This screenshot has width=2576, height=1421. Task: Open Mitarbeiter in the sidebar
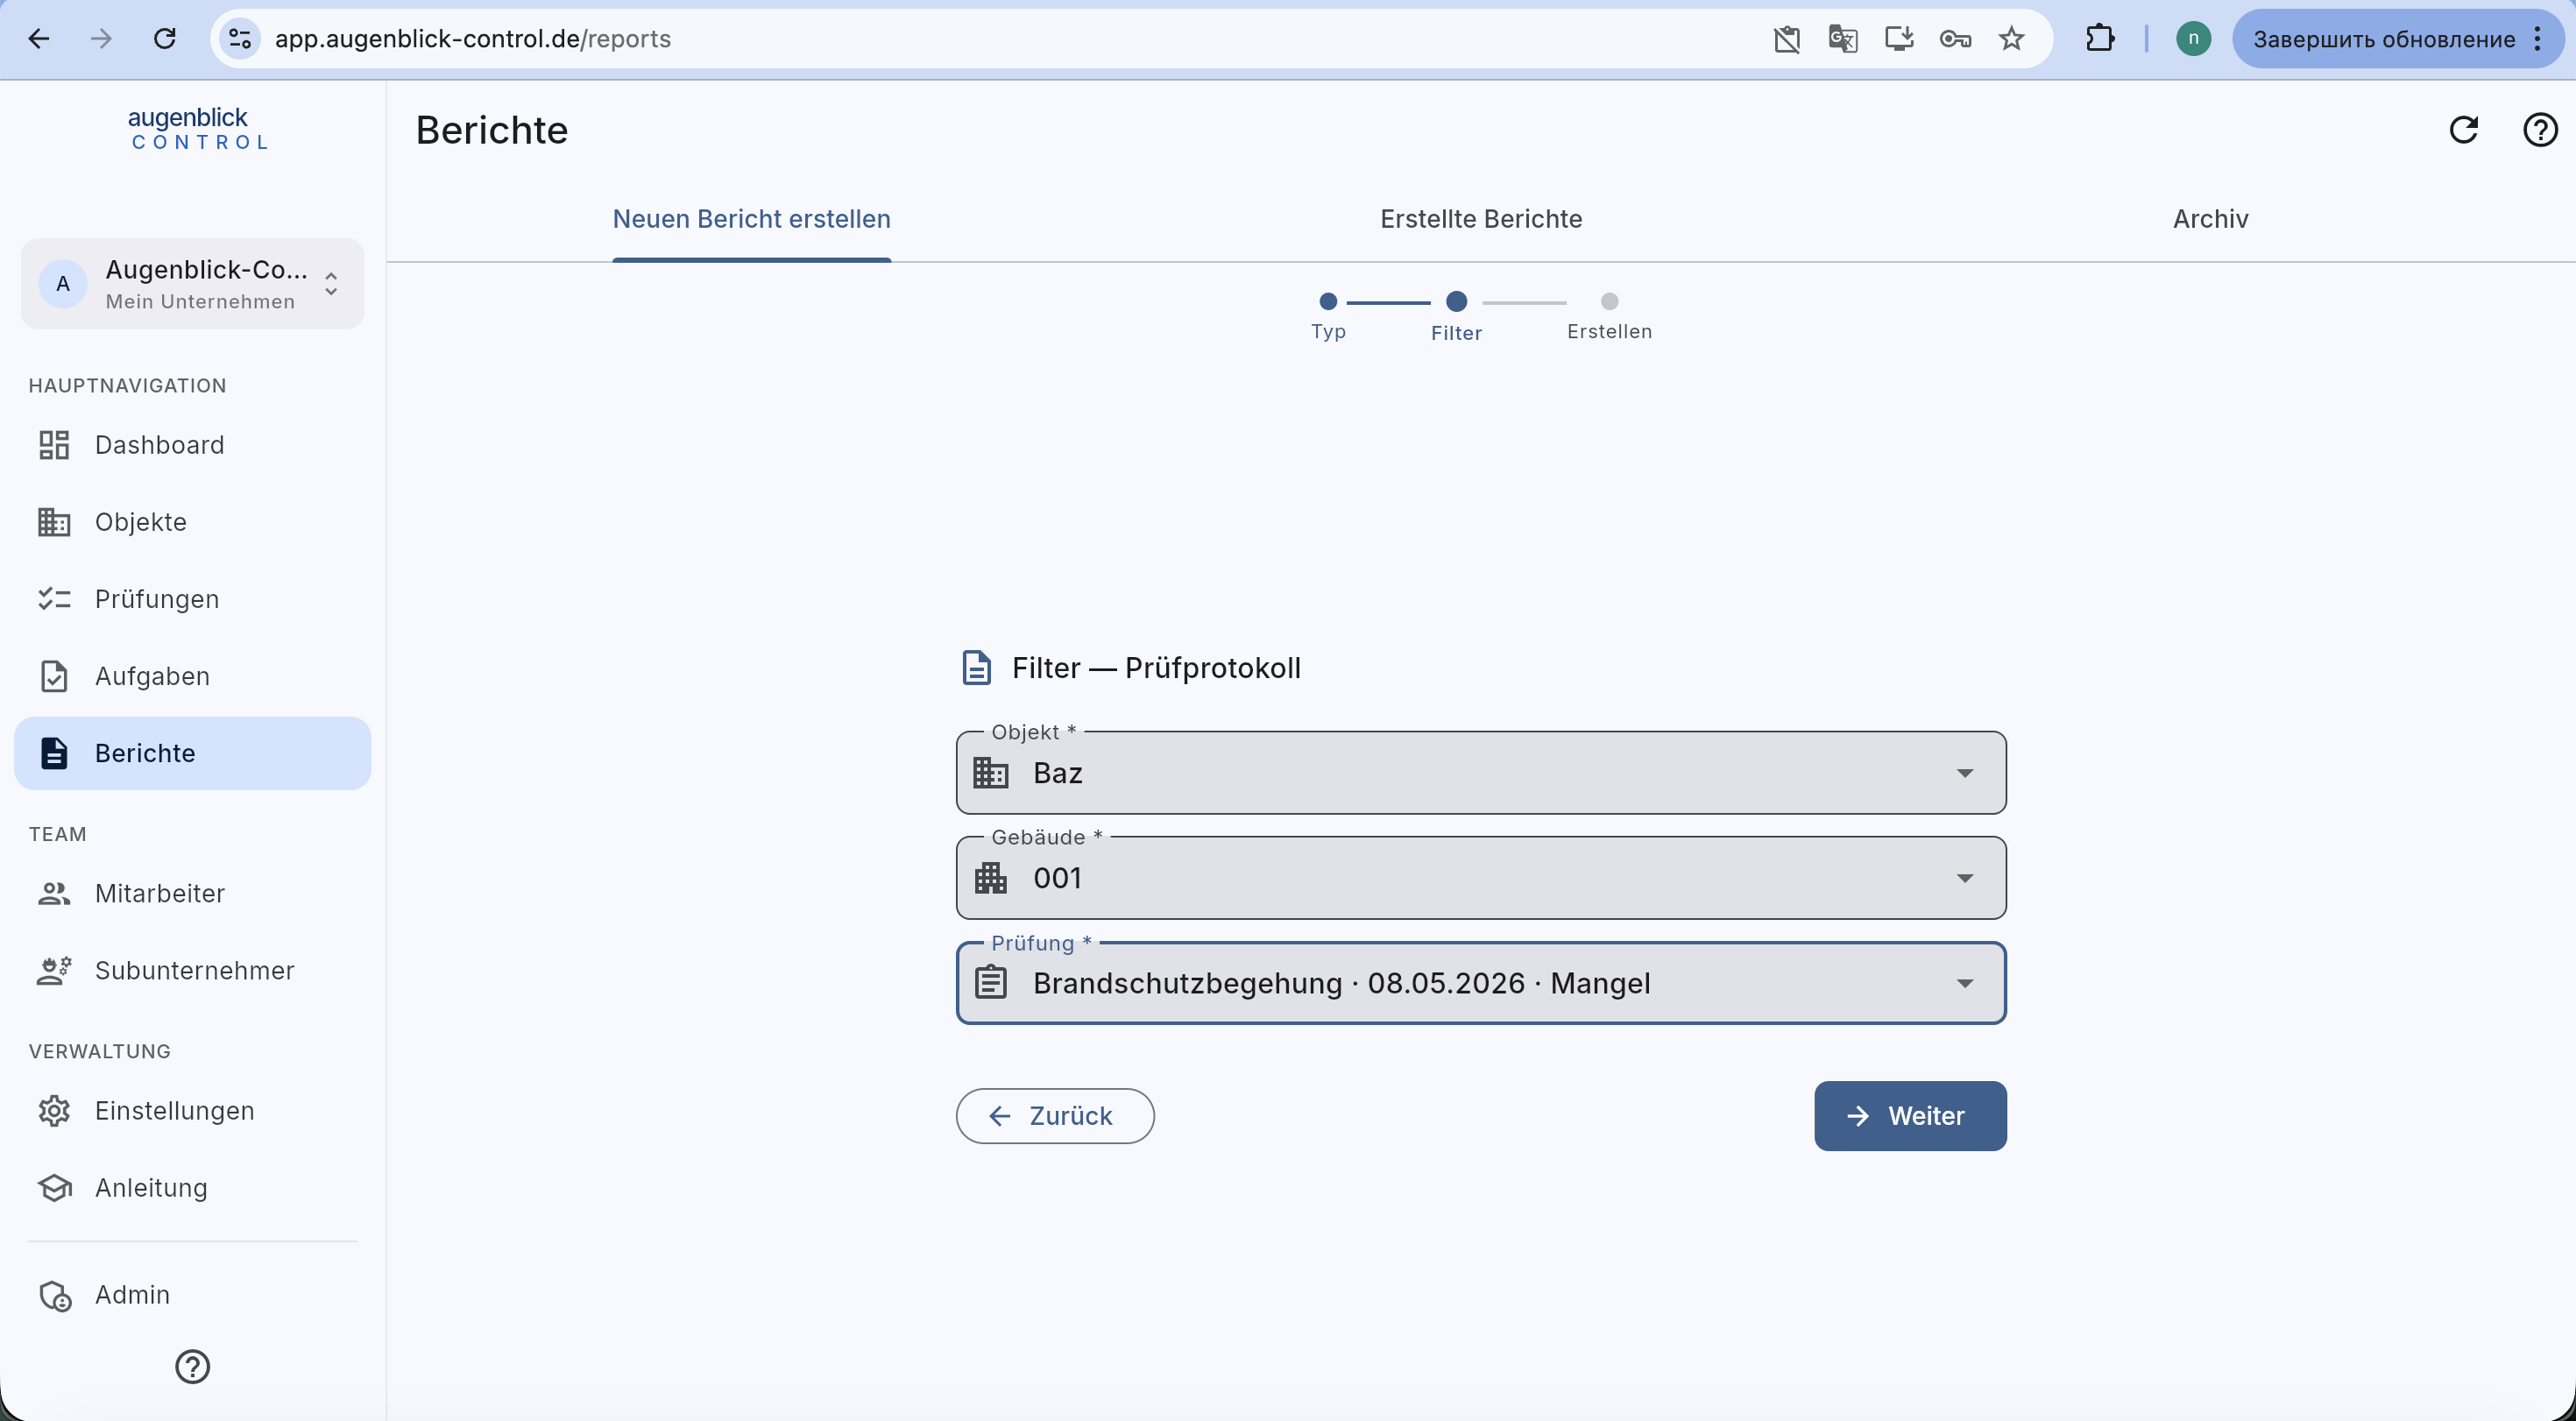click(192, 893)
